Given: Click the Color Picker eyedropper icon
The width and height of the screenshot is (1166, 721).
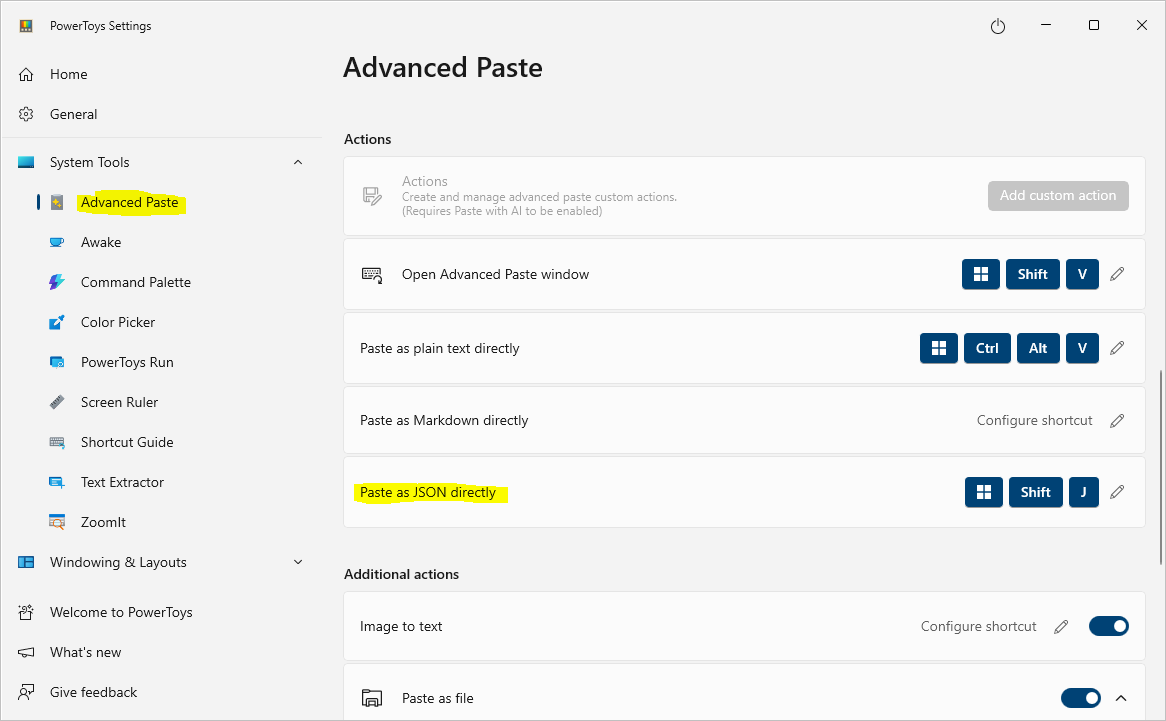Looking at the screenshot, I should [57, 322].
